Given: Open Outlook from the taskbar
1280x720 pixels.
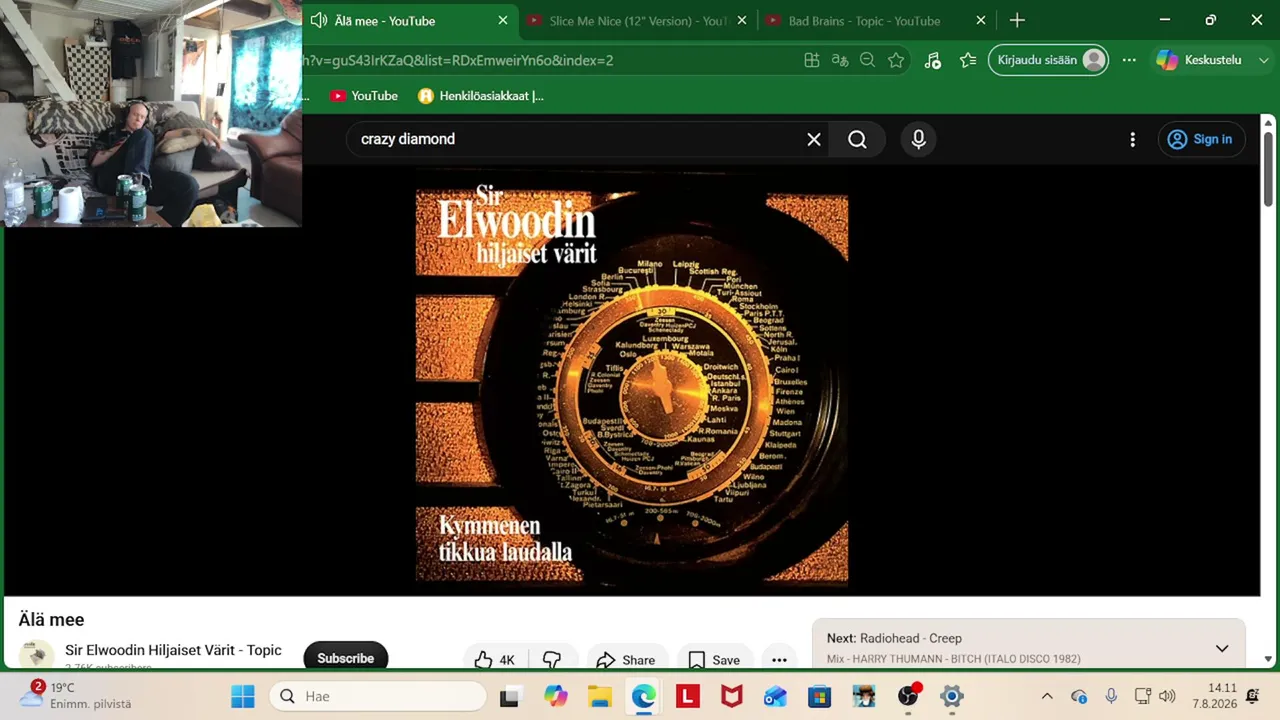Looking at the screenshot, I should [775, 696].
